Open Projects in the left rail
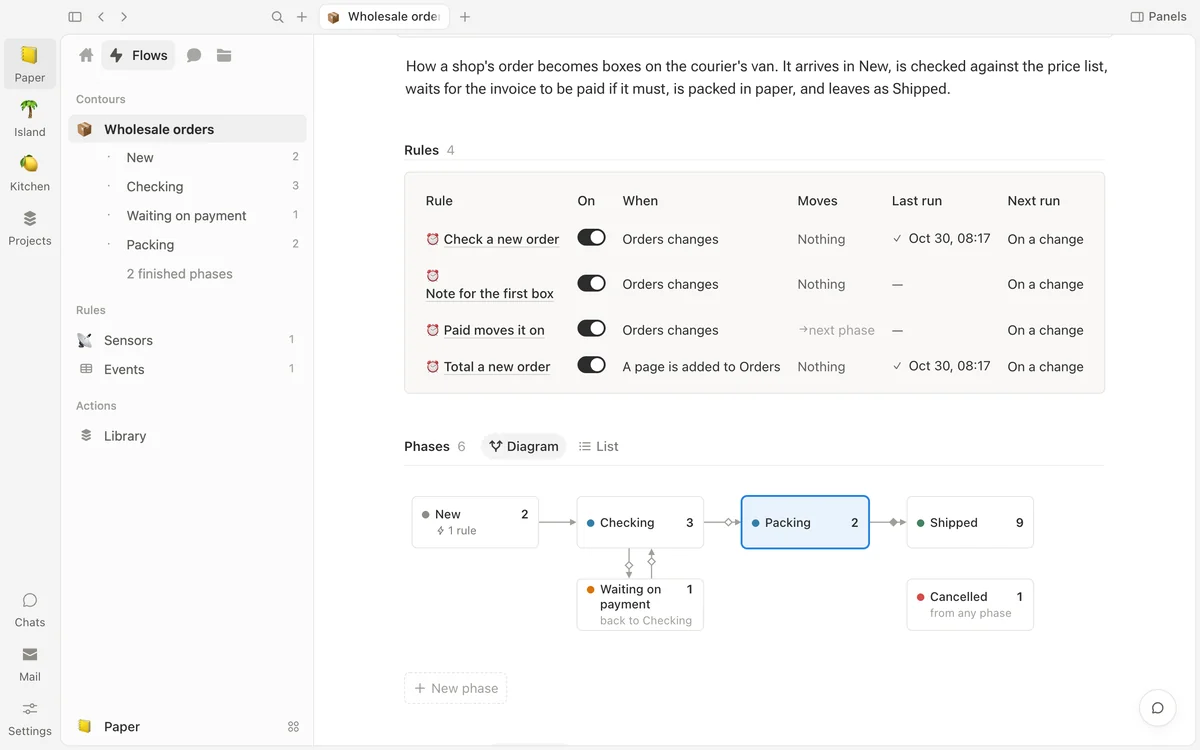1200x750 pixels. pos(30,227)
